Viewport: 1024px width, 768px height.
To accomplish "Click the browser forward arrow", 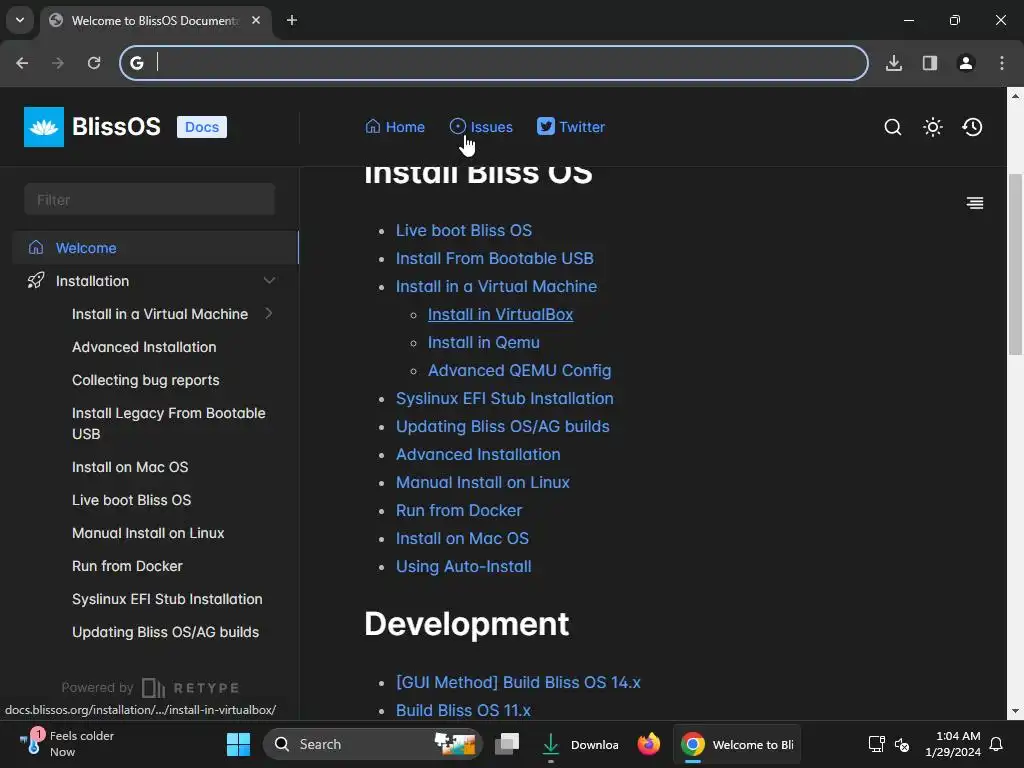I will (x=57, y=63).
